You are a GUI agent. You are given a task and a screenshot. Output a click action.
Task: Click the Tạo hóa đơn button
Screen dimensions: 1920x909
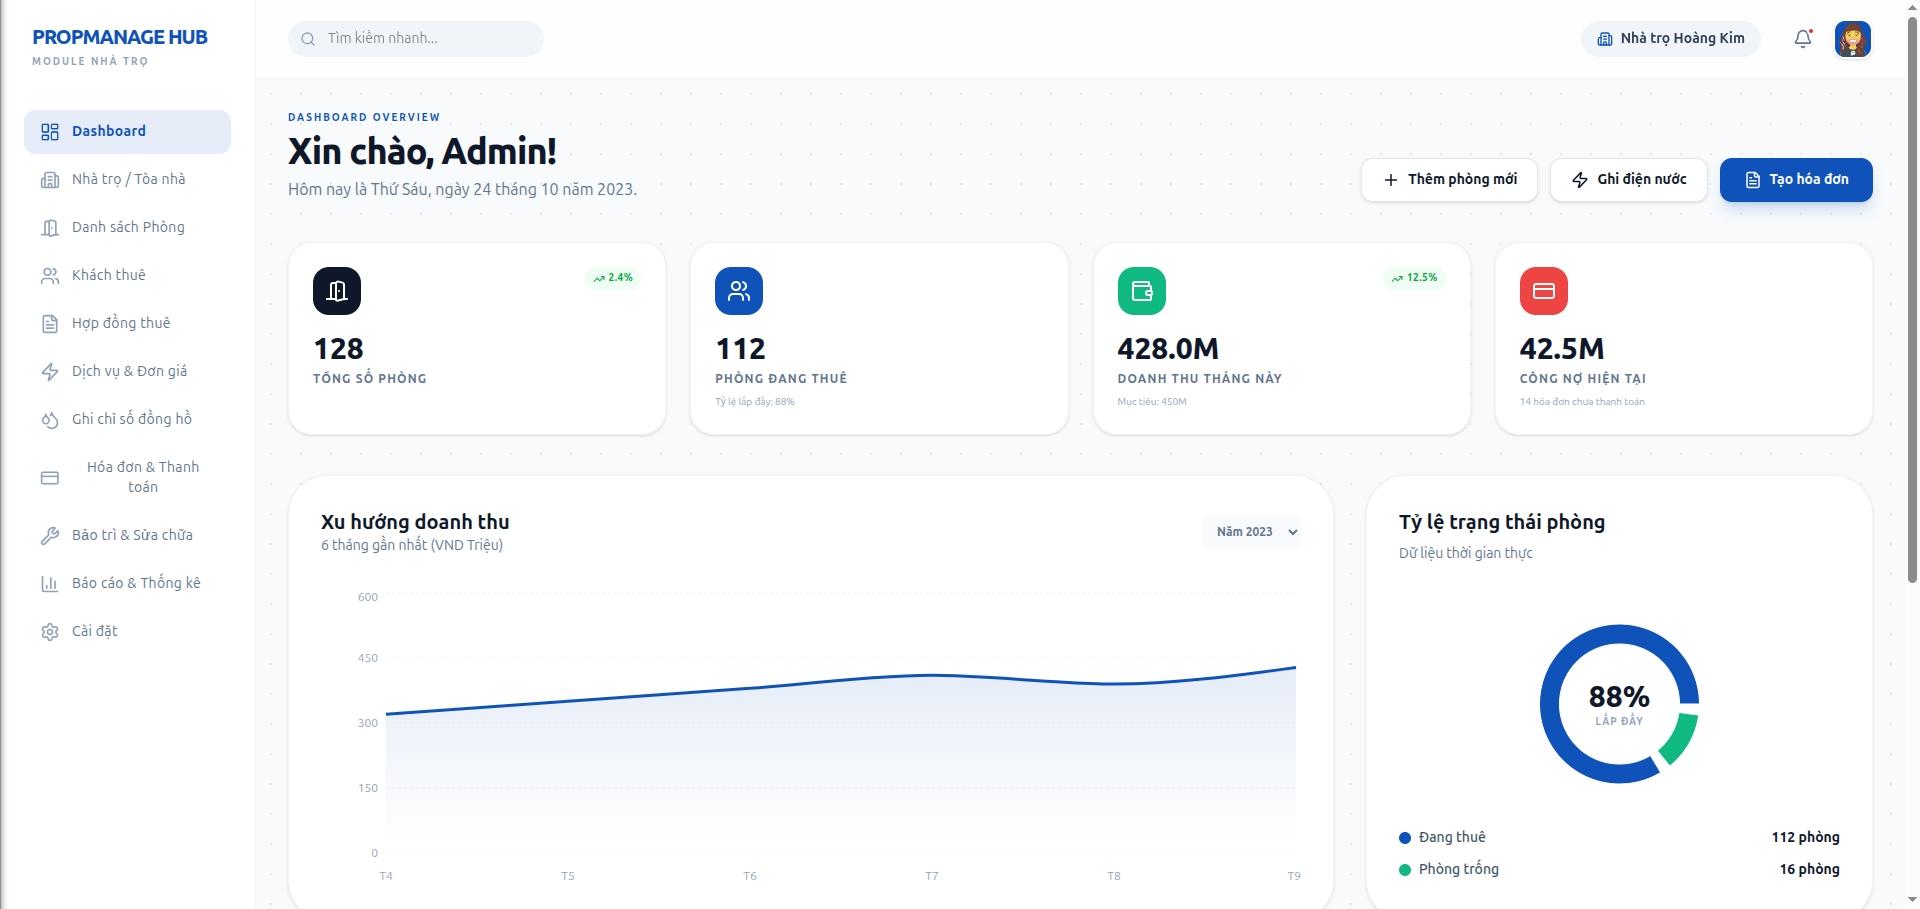click(1795, 180)
